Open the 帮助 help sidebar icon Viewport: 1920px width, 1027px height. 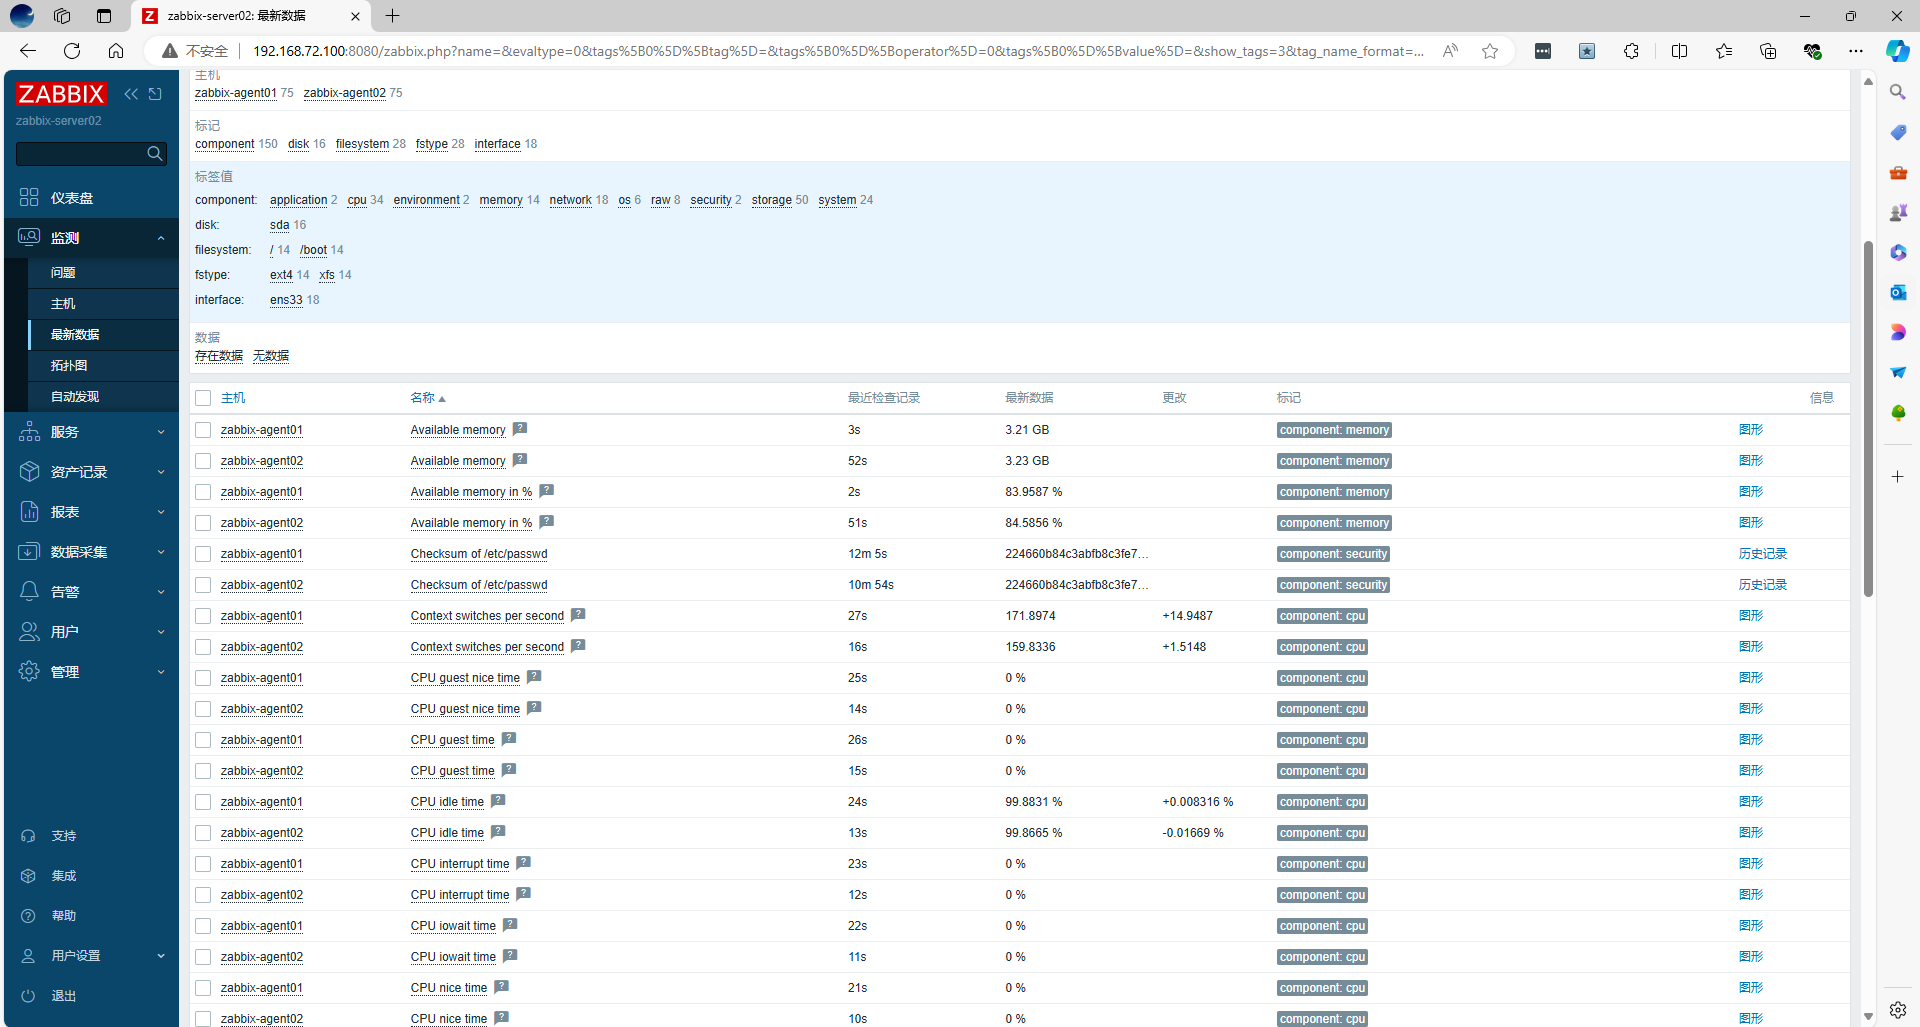(x=29, y=915)
